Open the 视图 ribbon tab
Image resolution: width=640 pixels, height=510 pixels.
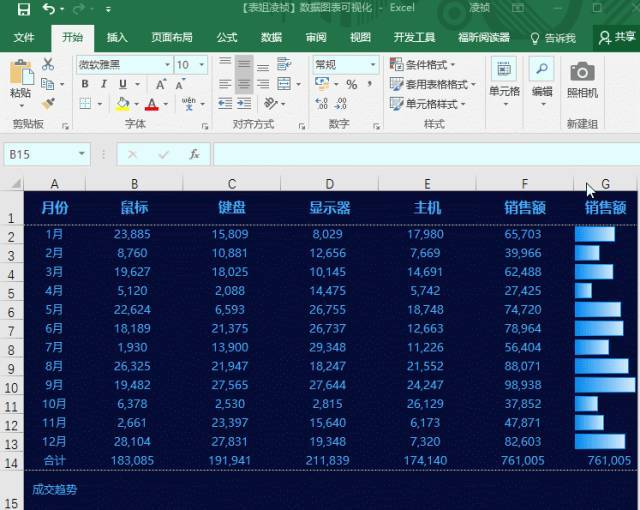pos(360,38)
